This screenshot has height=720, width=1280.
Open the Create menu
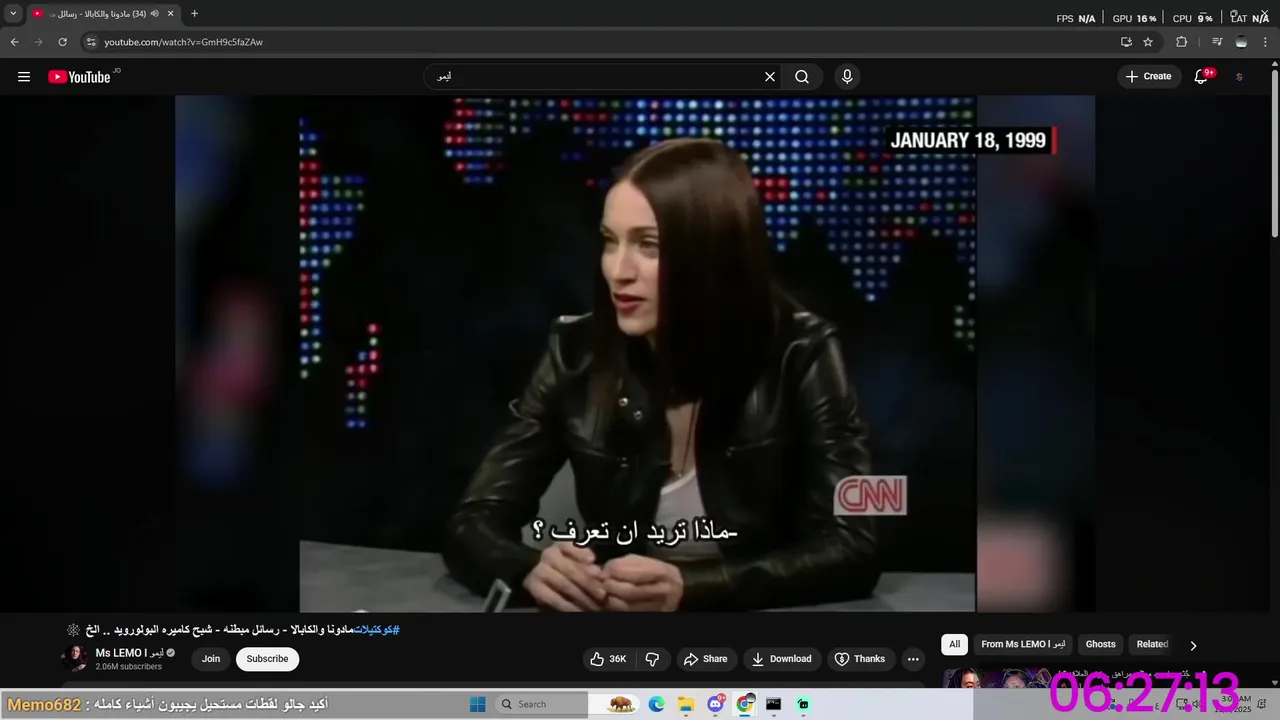(x=1148, y=76)
